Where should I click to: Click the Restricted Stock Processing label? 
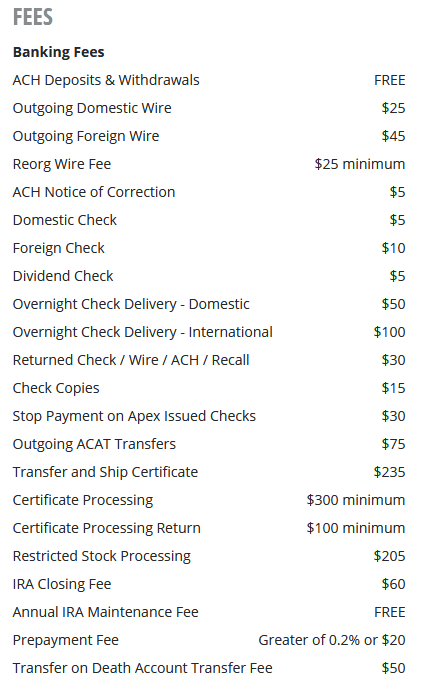point(102,556)
